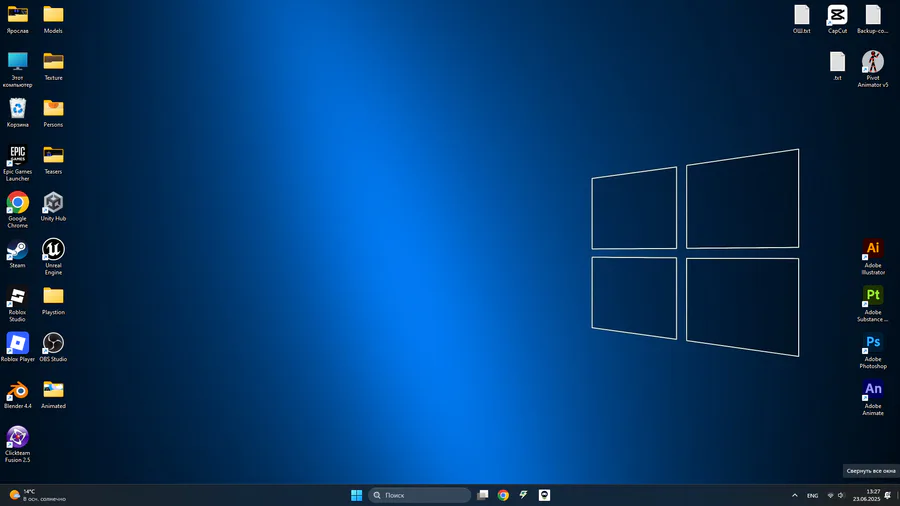Select the Backup-co... file icon
The height and width of the screenshot is (506, 900).
[x=873, y=20]
